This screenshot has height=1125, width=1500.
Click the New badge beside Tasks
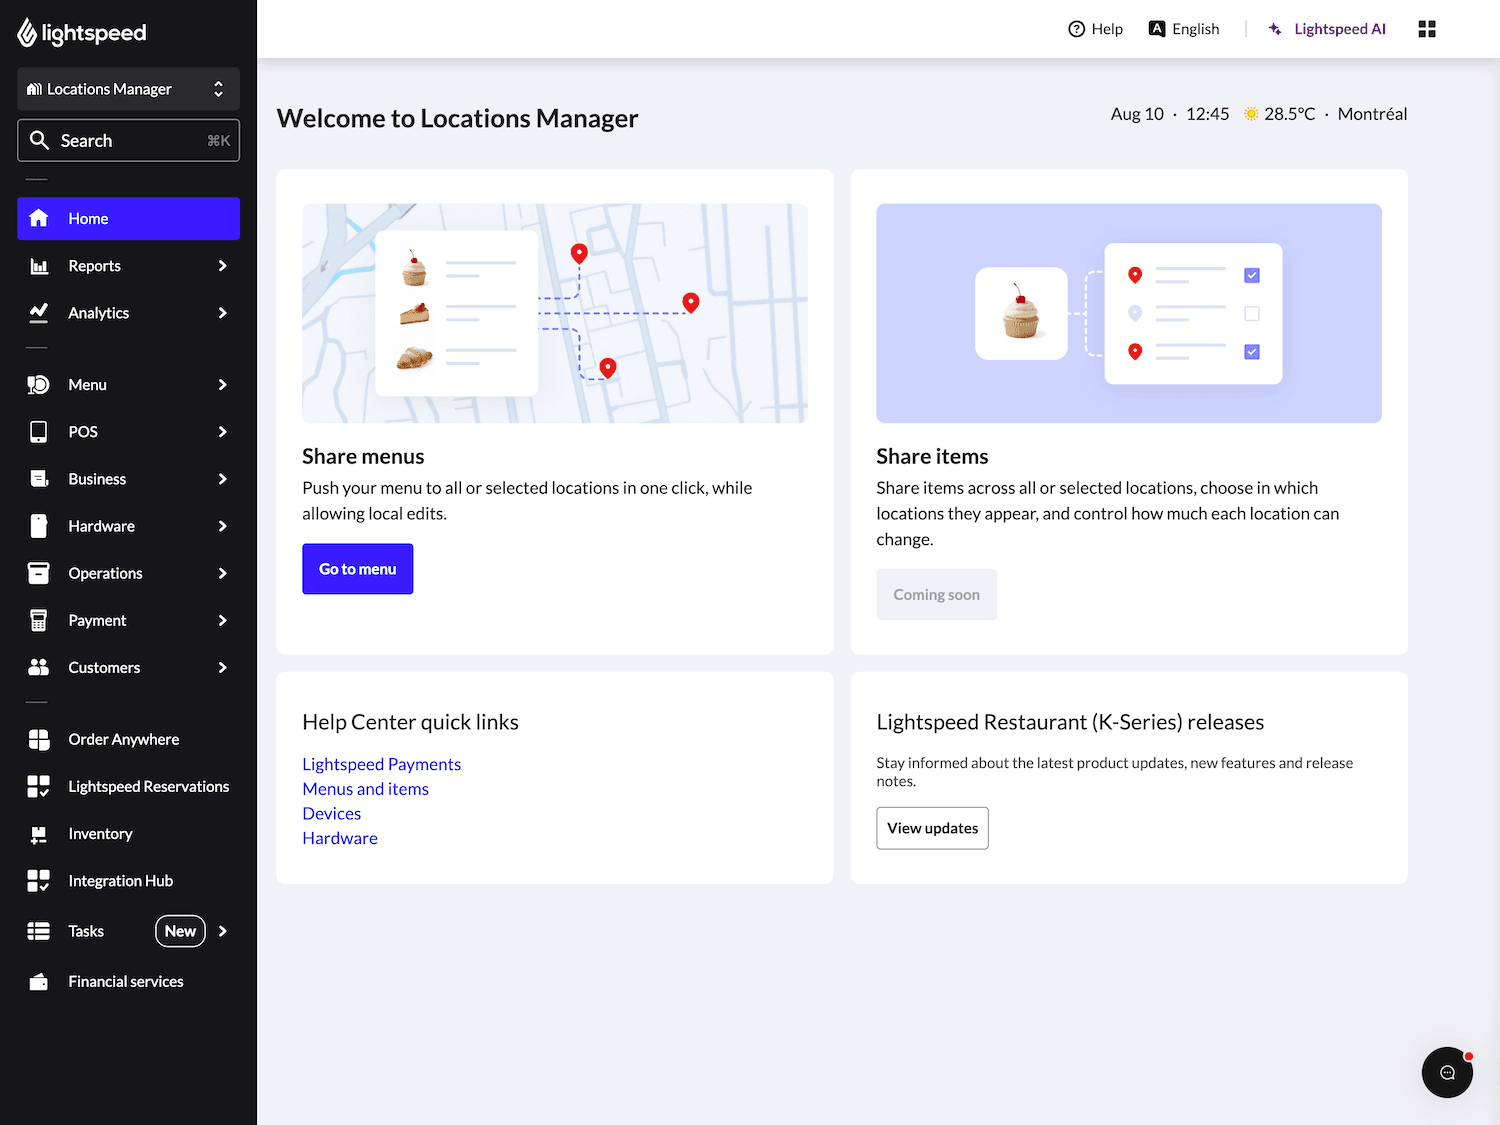[x=180, y=931]
